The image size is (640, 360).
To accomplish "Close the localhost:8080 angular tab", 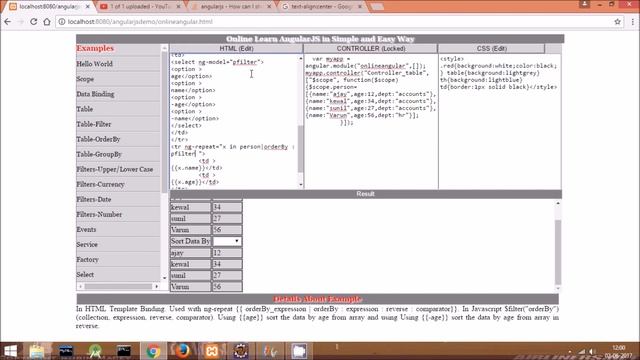I will (x=87, y=7).
